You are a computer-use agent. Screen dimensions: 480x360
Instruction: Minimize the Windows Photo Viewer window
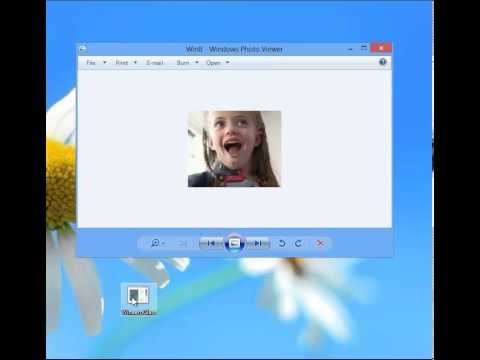click(350, 49)
